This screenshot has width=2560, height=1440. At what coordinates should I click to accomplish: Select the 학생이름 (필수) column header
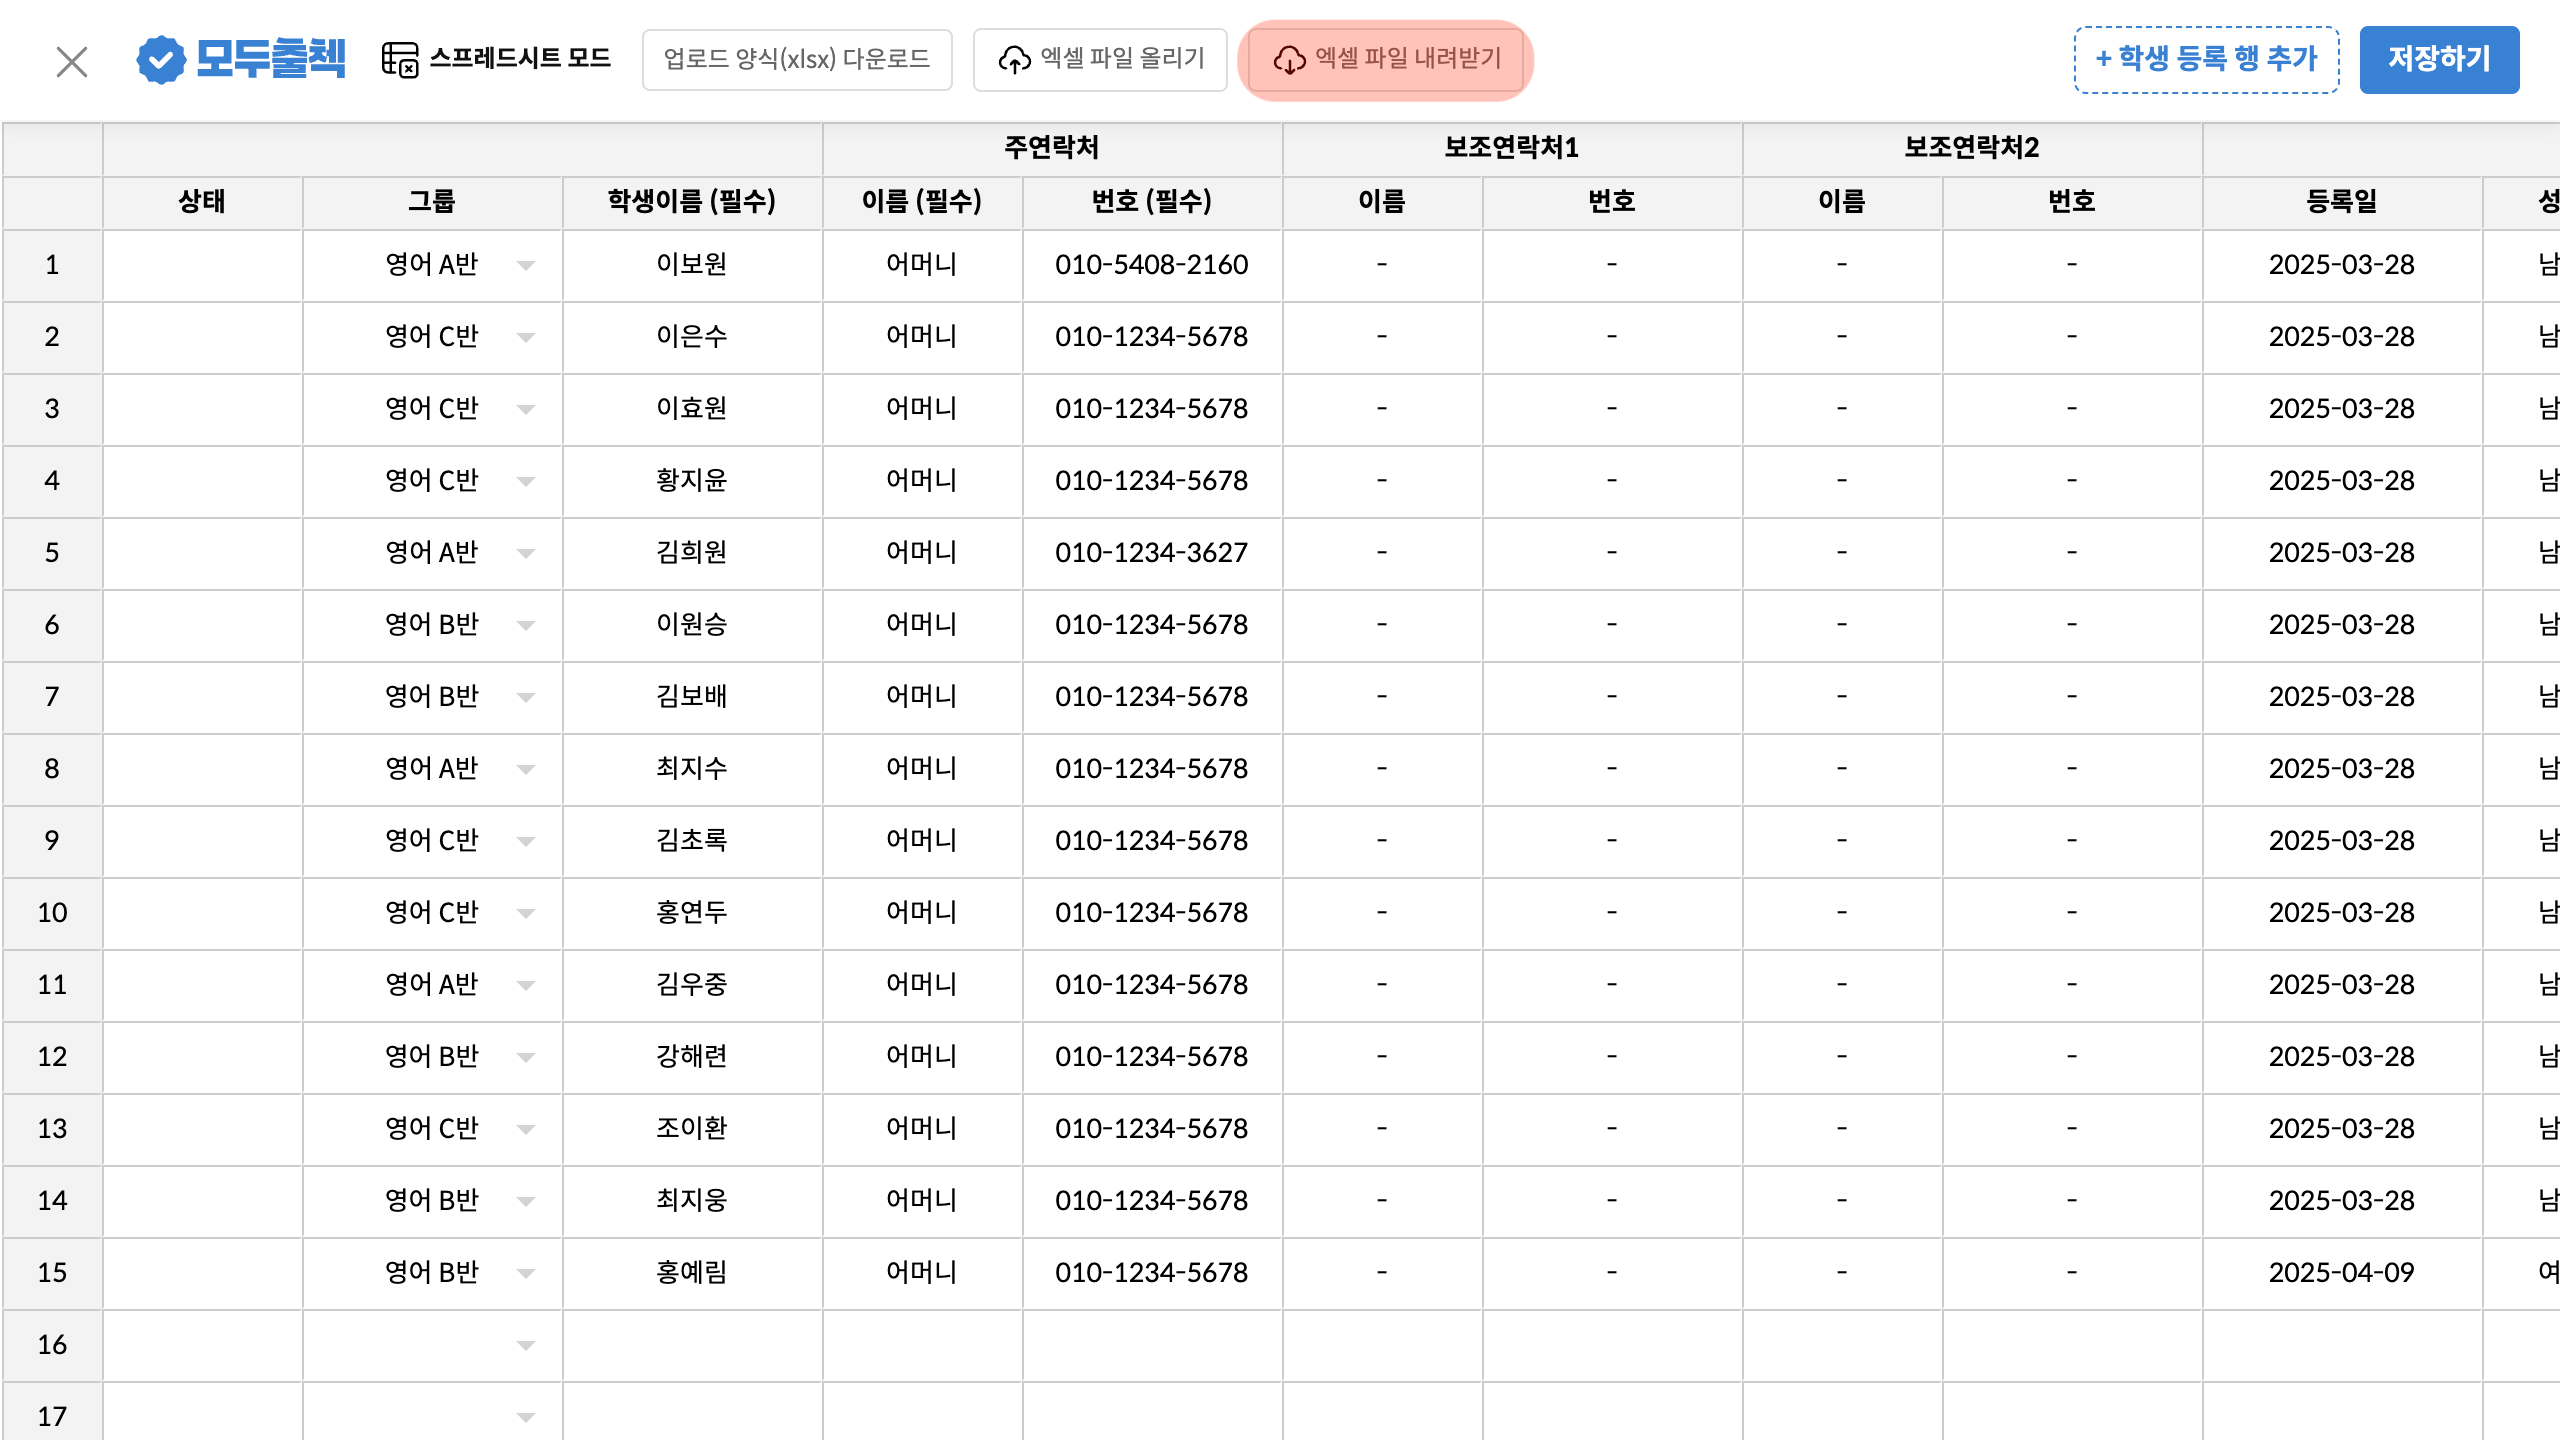click(692, 202)
